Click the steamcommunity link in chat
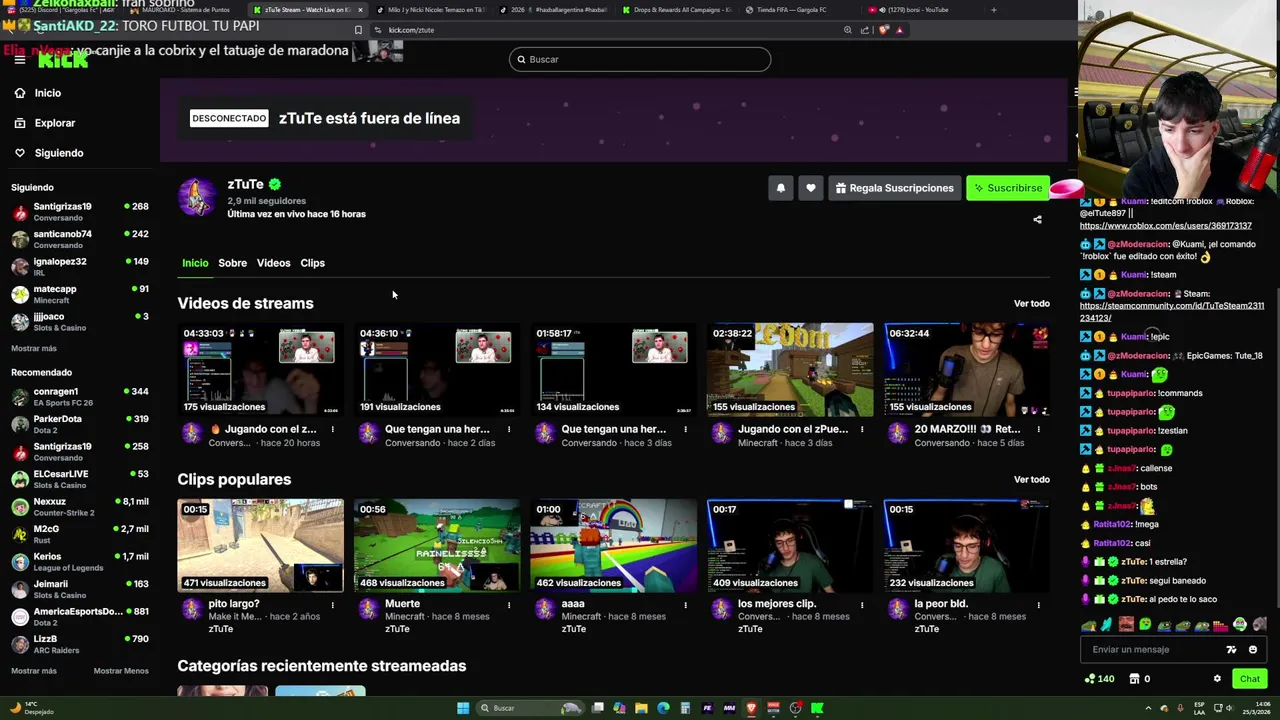This screenshot has width=1280, height=720. point(1172,312)
